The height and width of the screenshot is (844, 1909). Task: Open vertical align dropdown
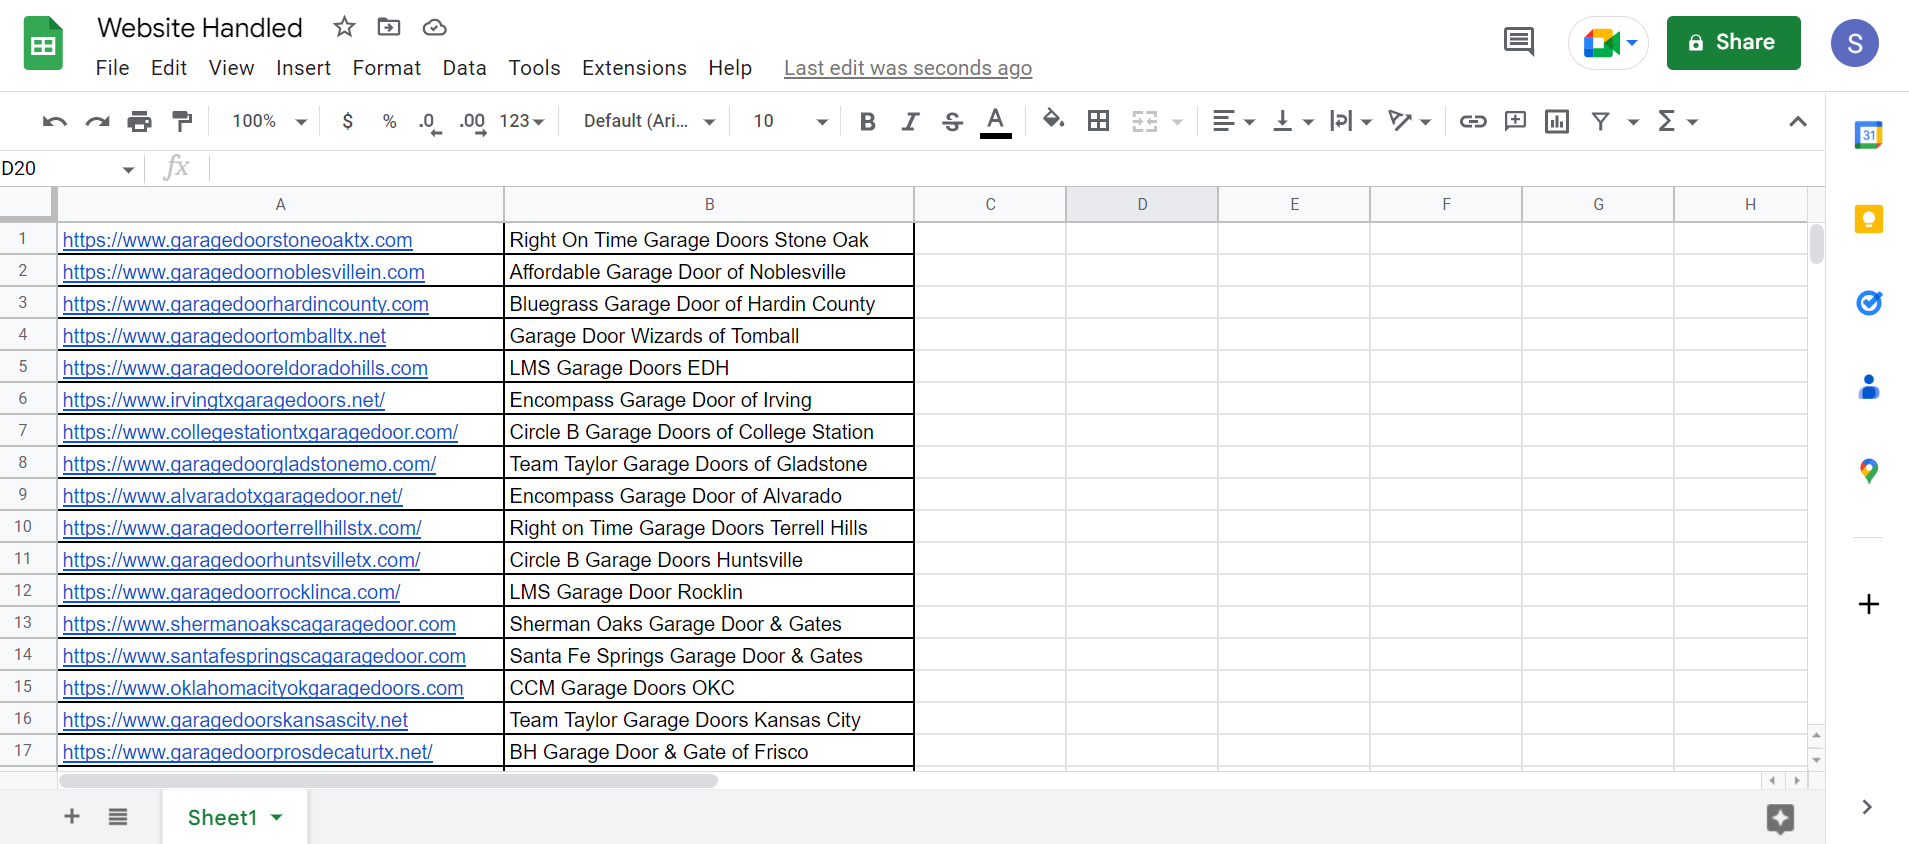click(x=1293, y=121)
